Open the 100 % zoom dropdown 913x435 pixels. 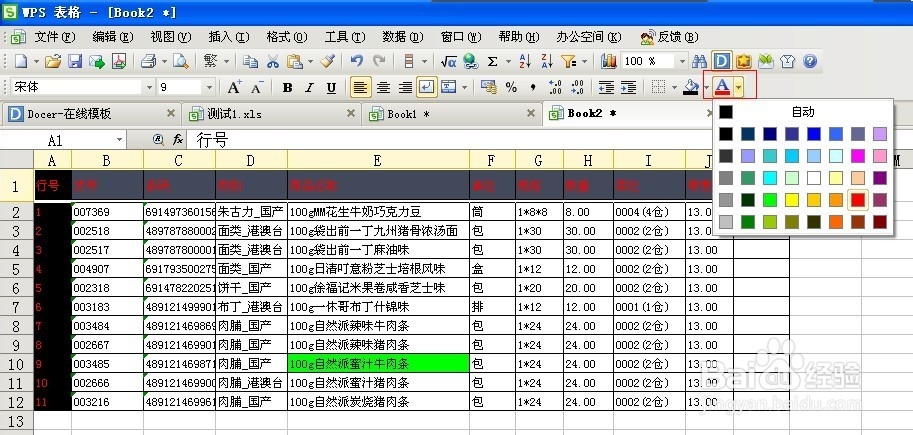pyautogui.click(x=682, y=61)
